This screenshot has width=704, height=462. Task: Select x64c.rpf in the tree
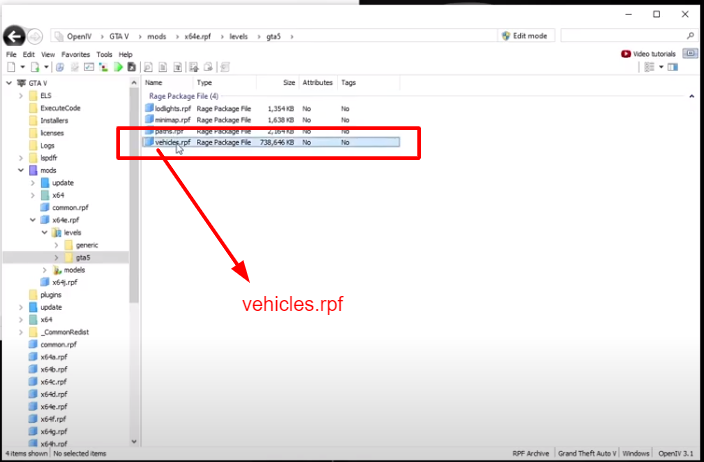click(53, 382)
